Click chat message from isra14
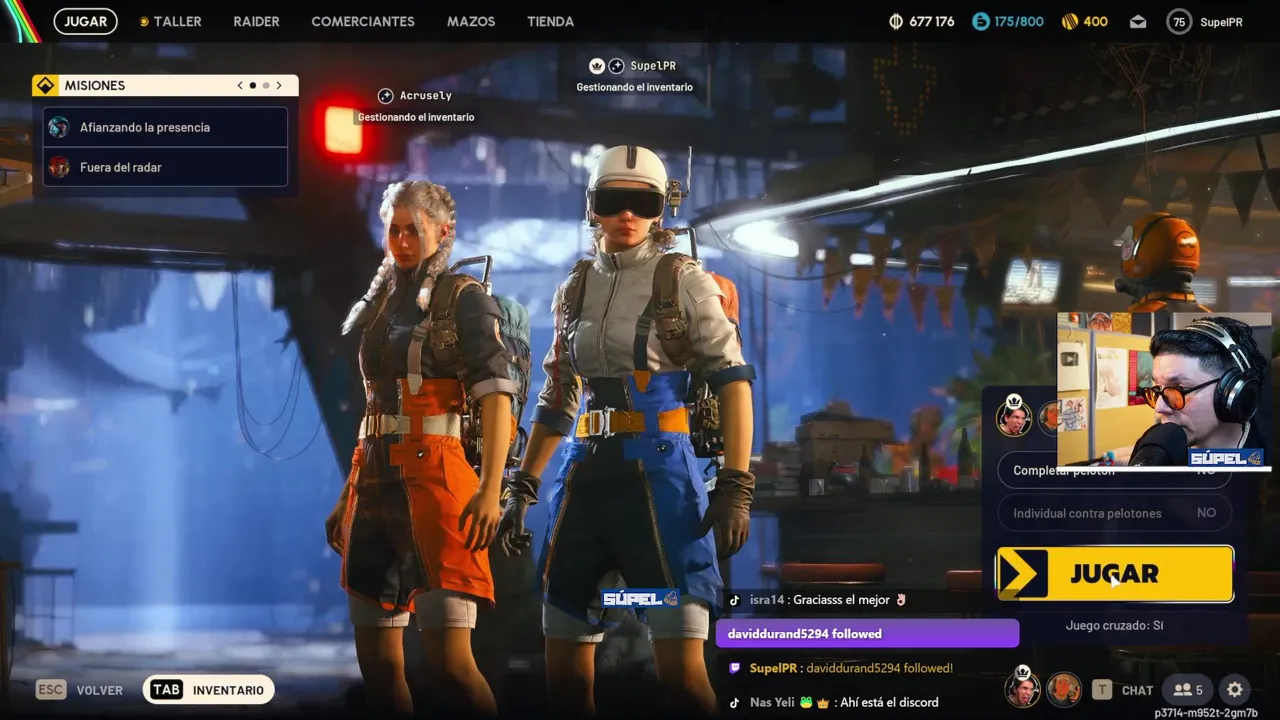1280x720 pixels. 817,600
